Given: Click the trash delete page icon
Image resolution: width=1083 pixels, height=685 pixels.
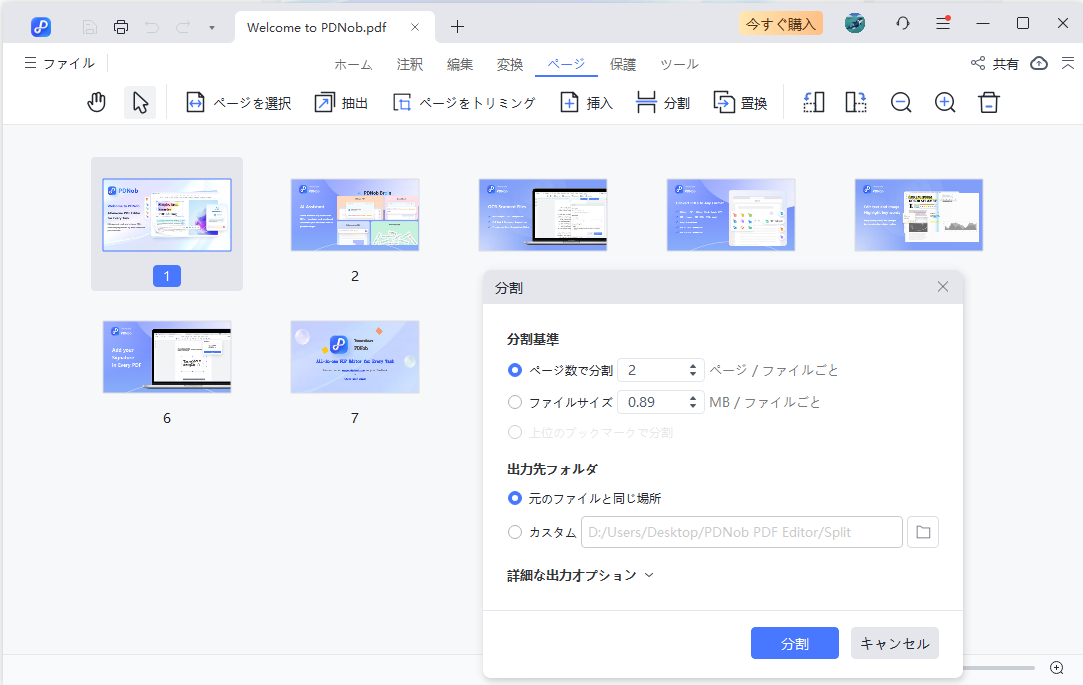Looking at the screenshot, I should click(x=989, y=103).
